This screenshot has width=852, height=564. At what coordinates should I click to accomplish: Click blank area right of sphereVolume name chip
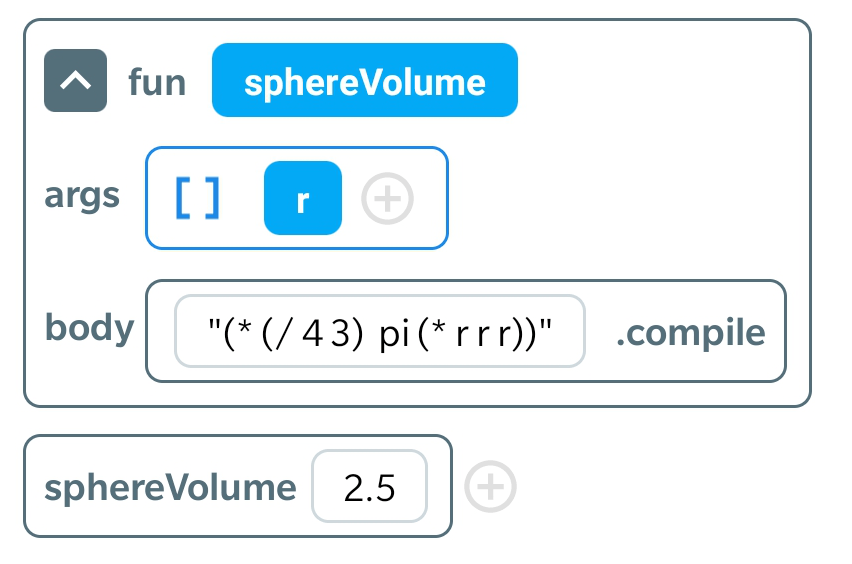pyautogui.click(x=650, y=81)
